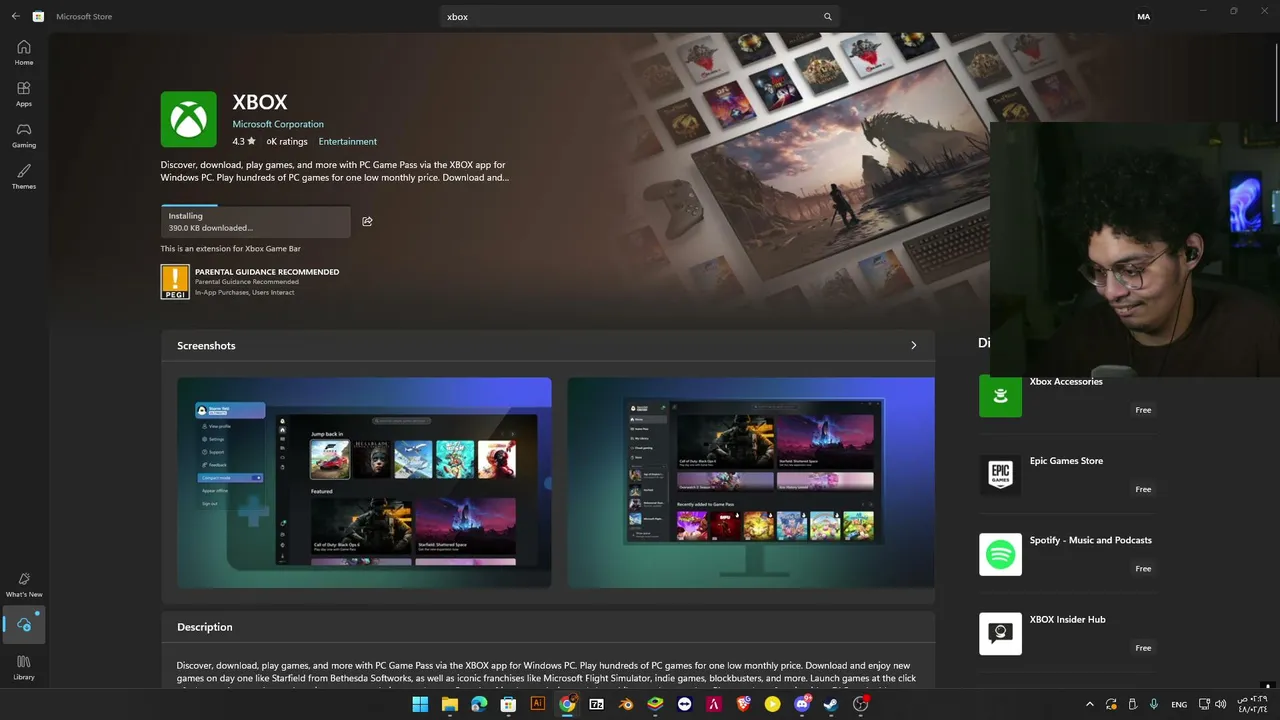1280x720 pixels.
Task: Click the search magnifier icon
Action: tap(828, 17)
